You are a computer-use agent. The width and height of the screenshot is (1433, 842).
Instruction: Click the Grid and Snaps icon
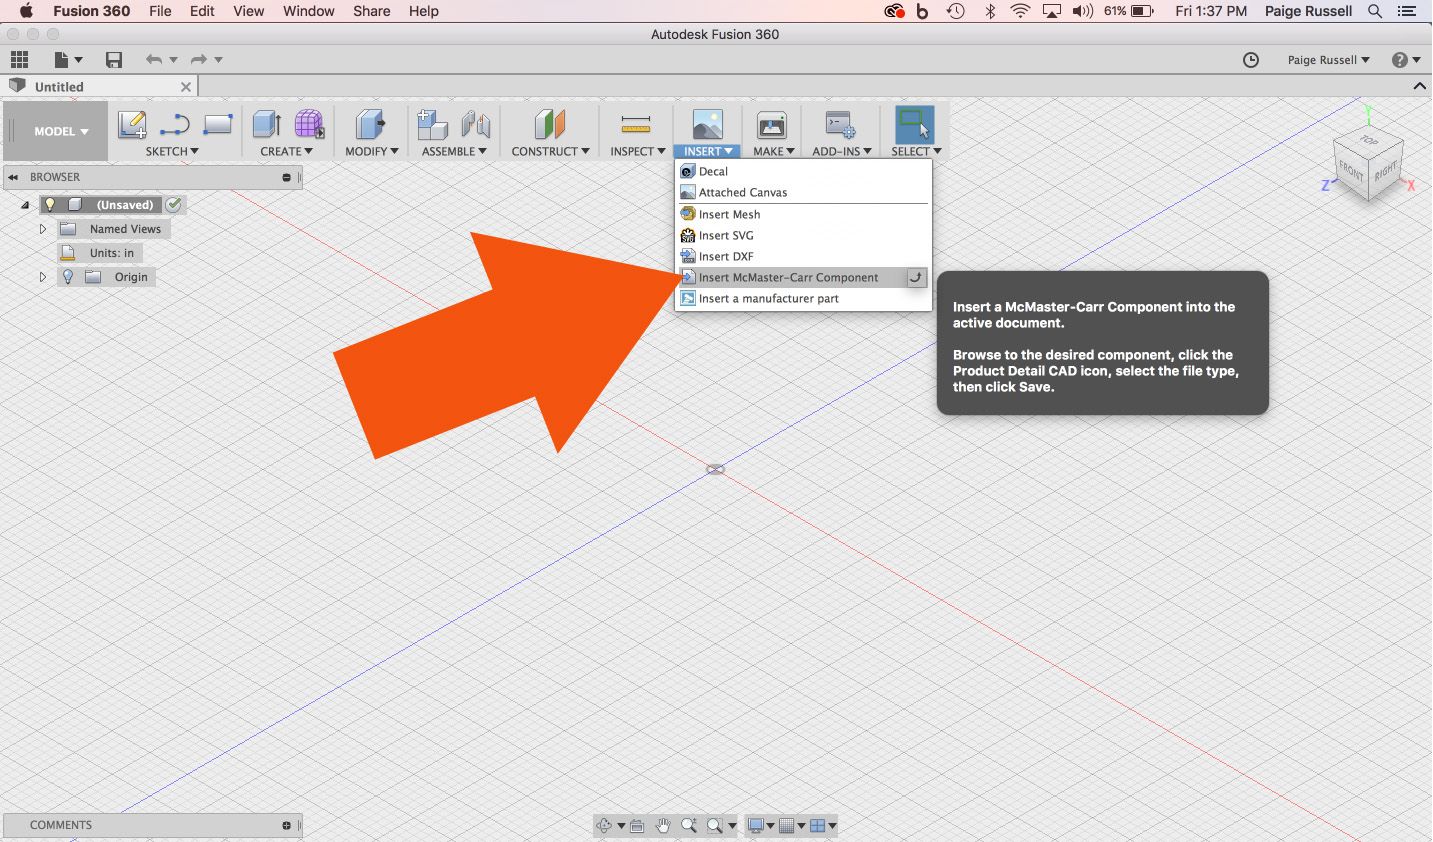[x=786, y=825]
